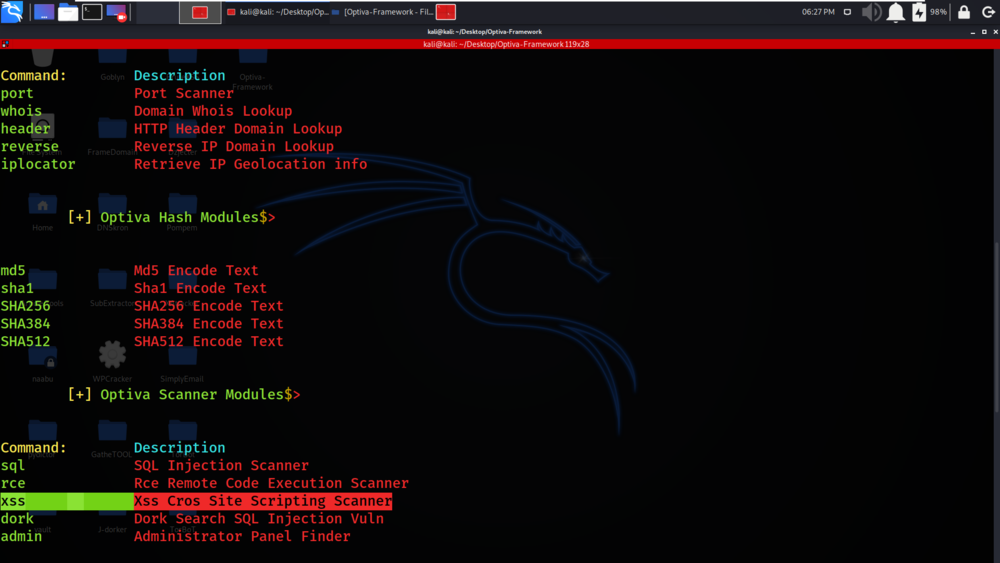Click 'Retrieve IP Geolocation info' text
This screenshot has height=563, width=1000.
pyautogui.click(x=251, y=164)
